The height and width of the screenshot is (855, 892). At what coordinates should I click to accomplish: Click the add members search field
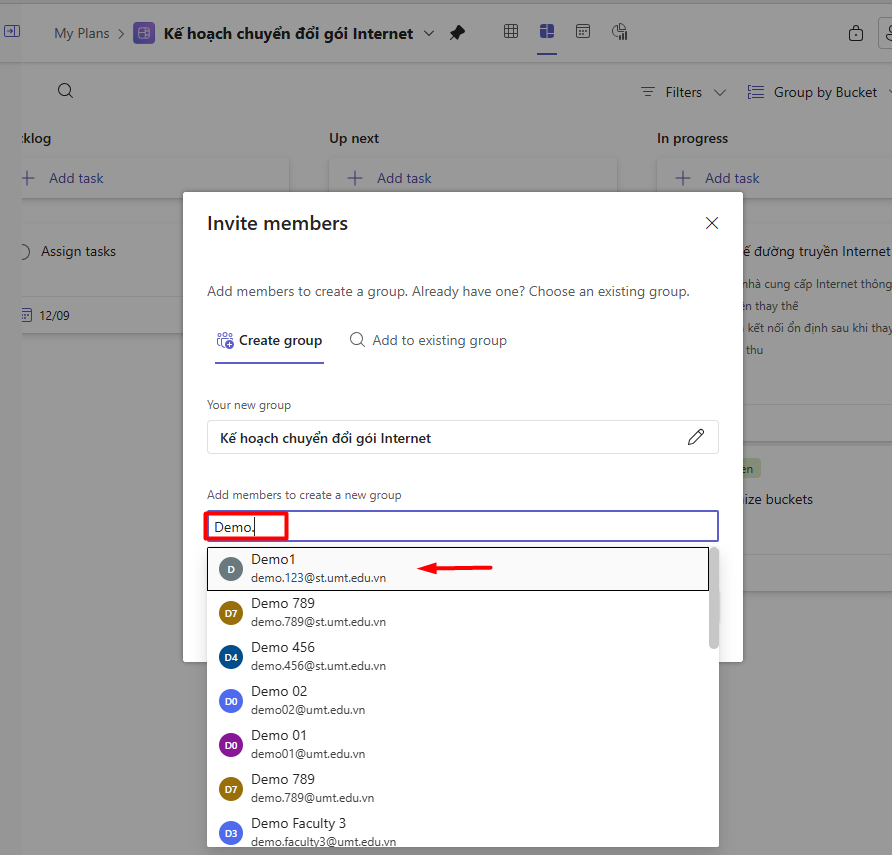(x=500, y=526)
